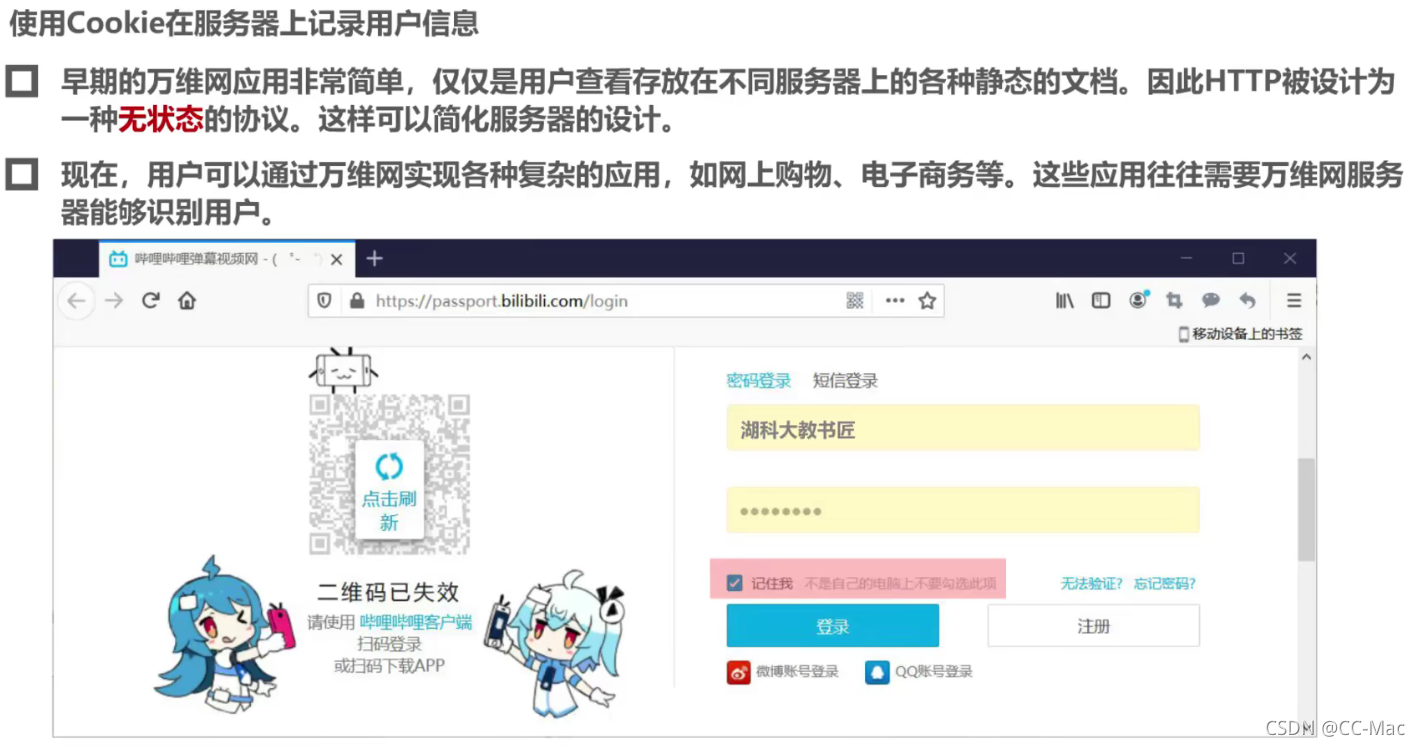Refresh the expired QR code
The image size is (1420, 746).
point(389,491)
